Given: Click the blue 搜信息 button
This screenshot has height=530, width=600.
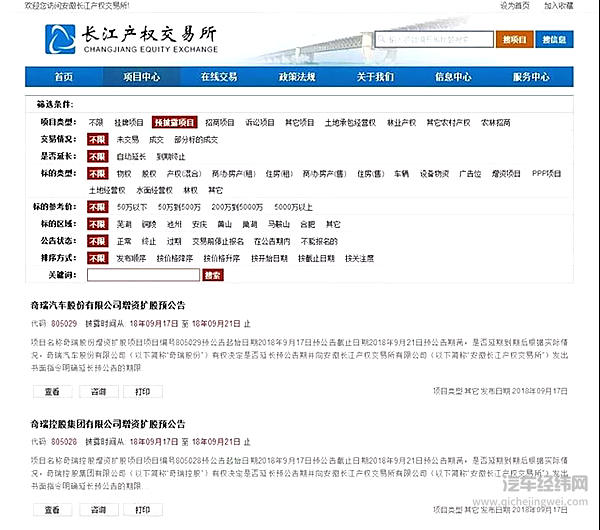Looking at the screenshot, I should 554,39.
